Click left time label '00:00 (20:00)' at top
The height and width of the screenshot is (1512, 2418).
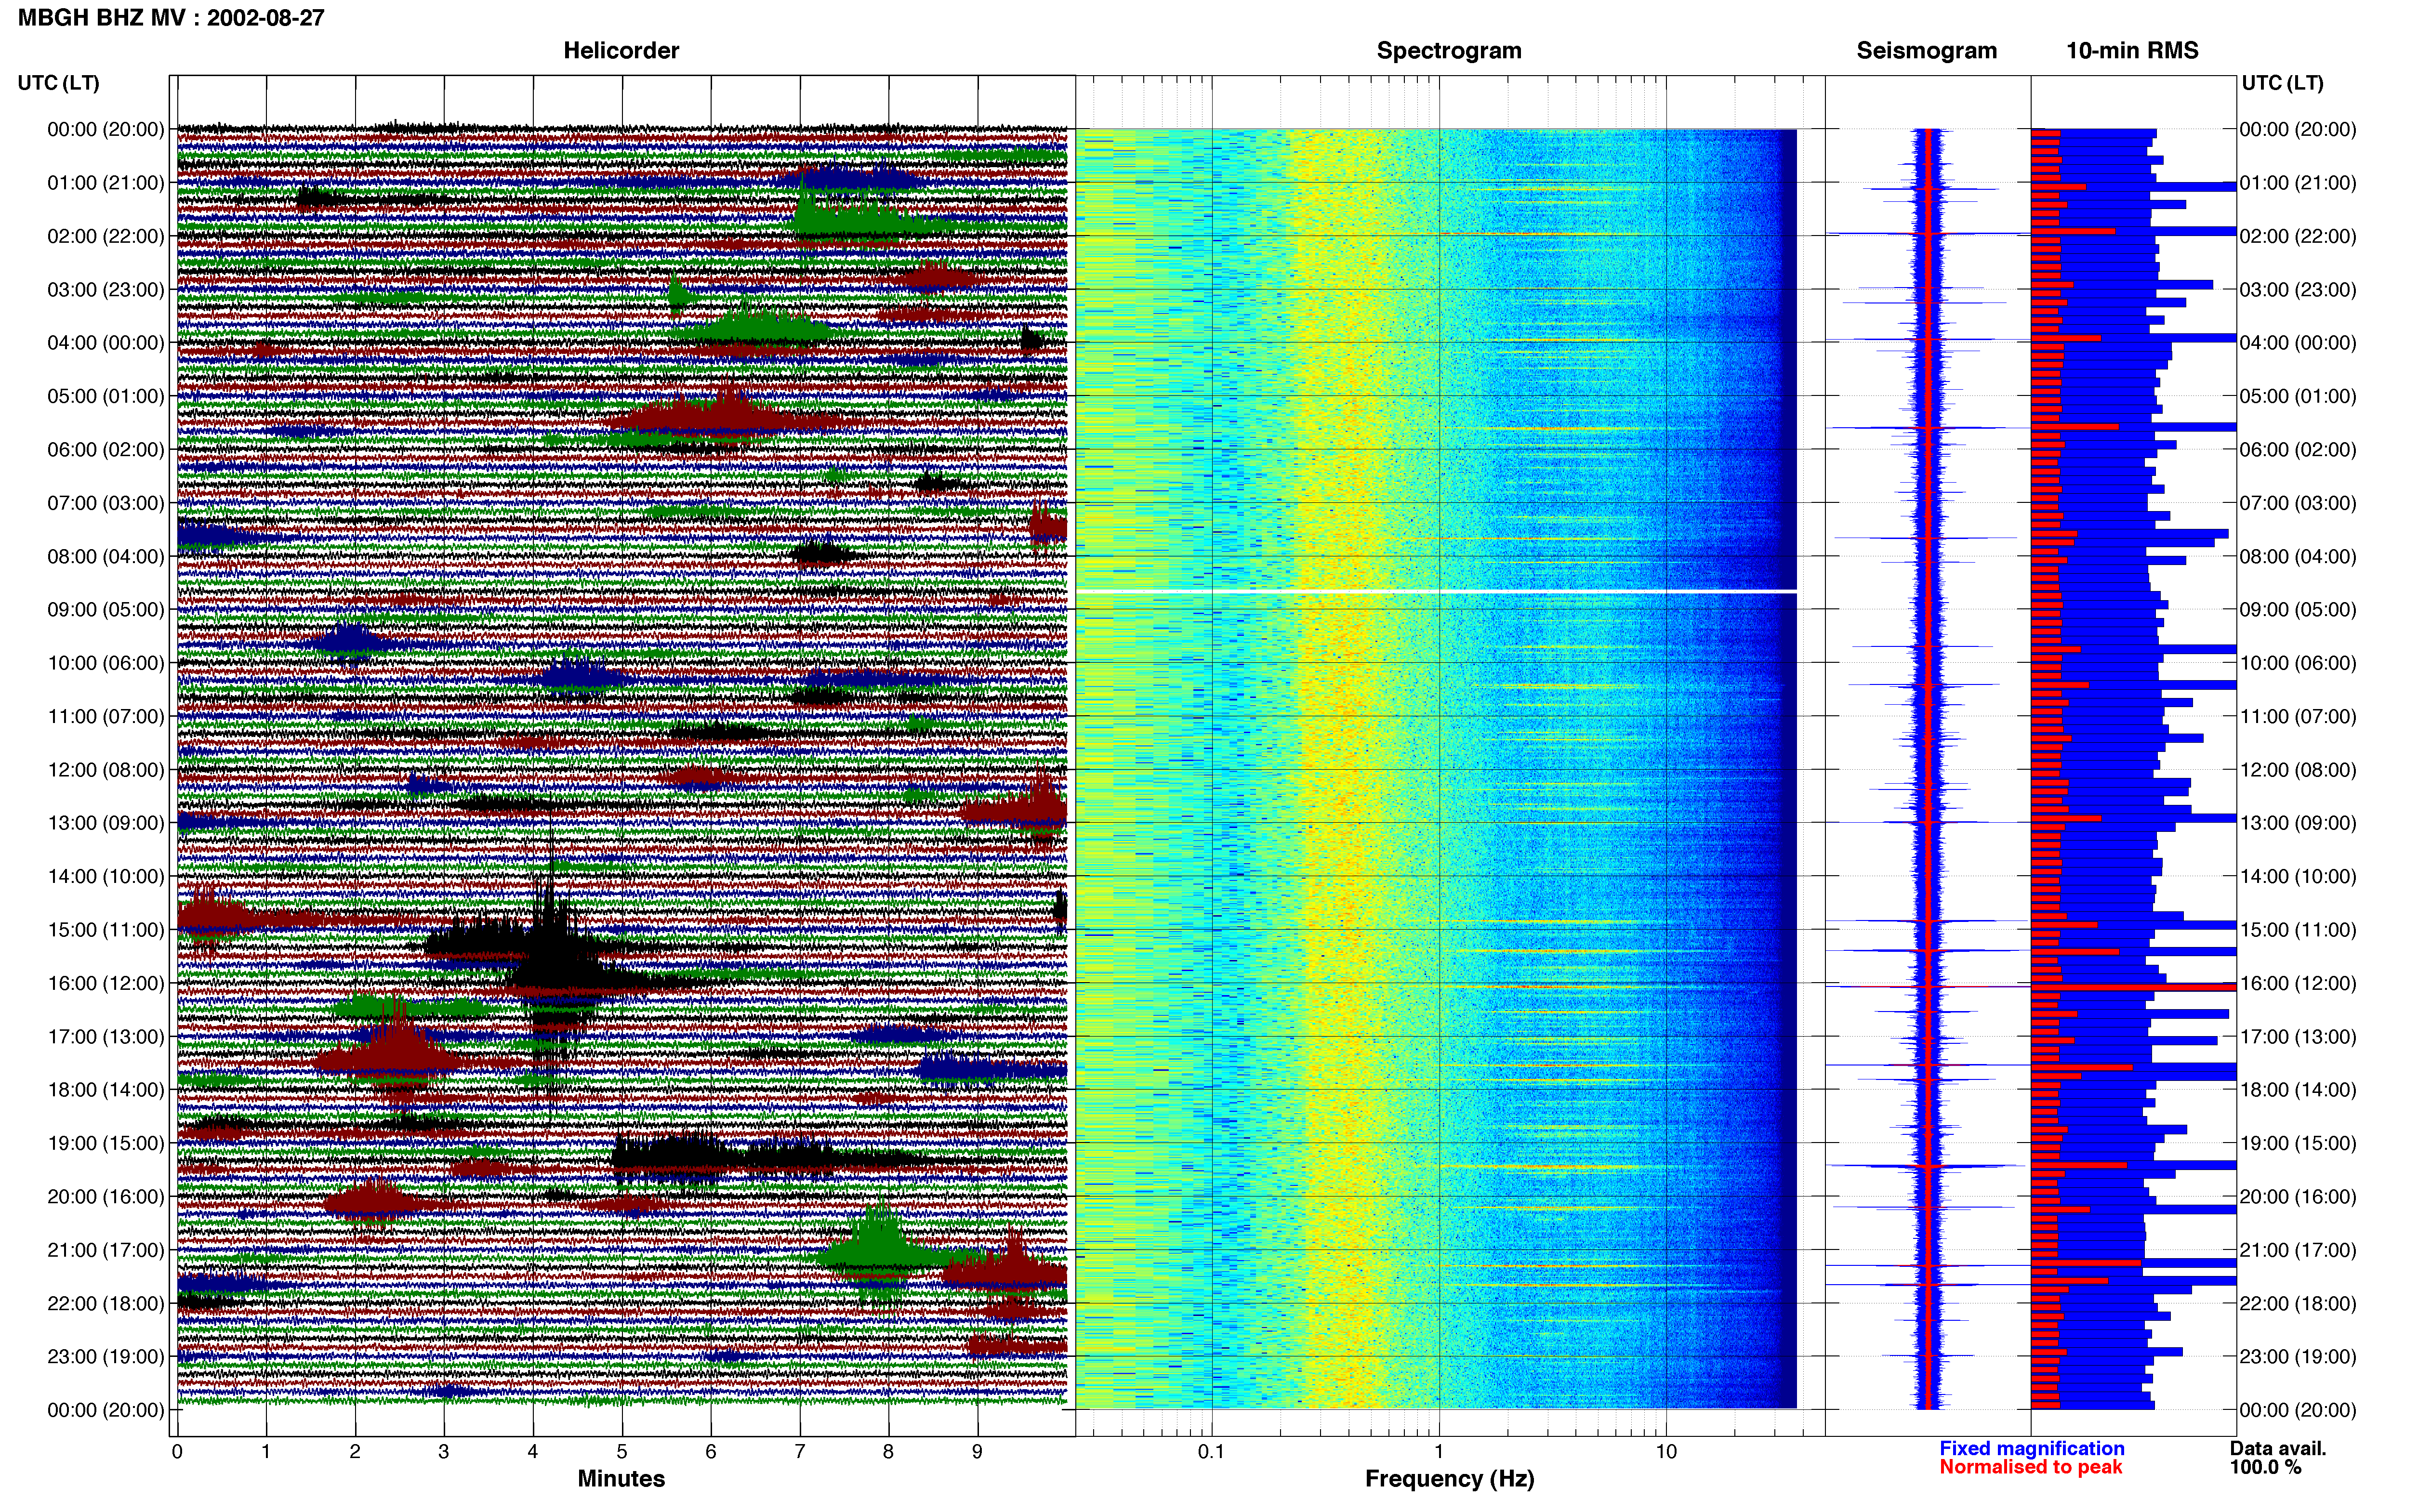point(106,129)
